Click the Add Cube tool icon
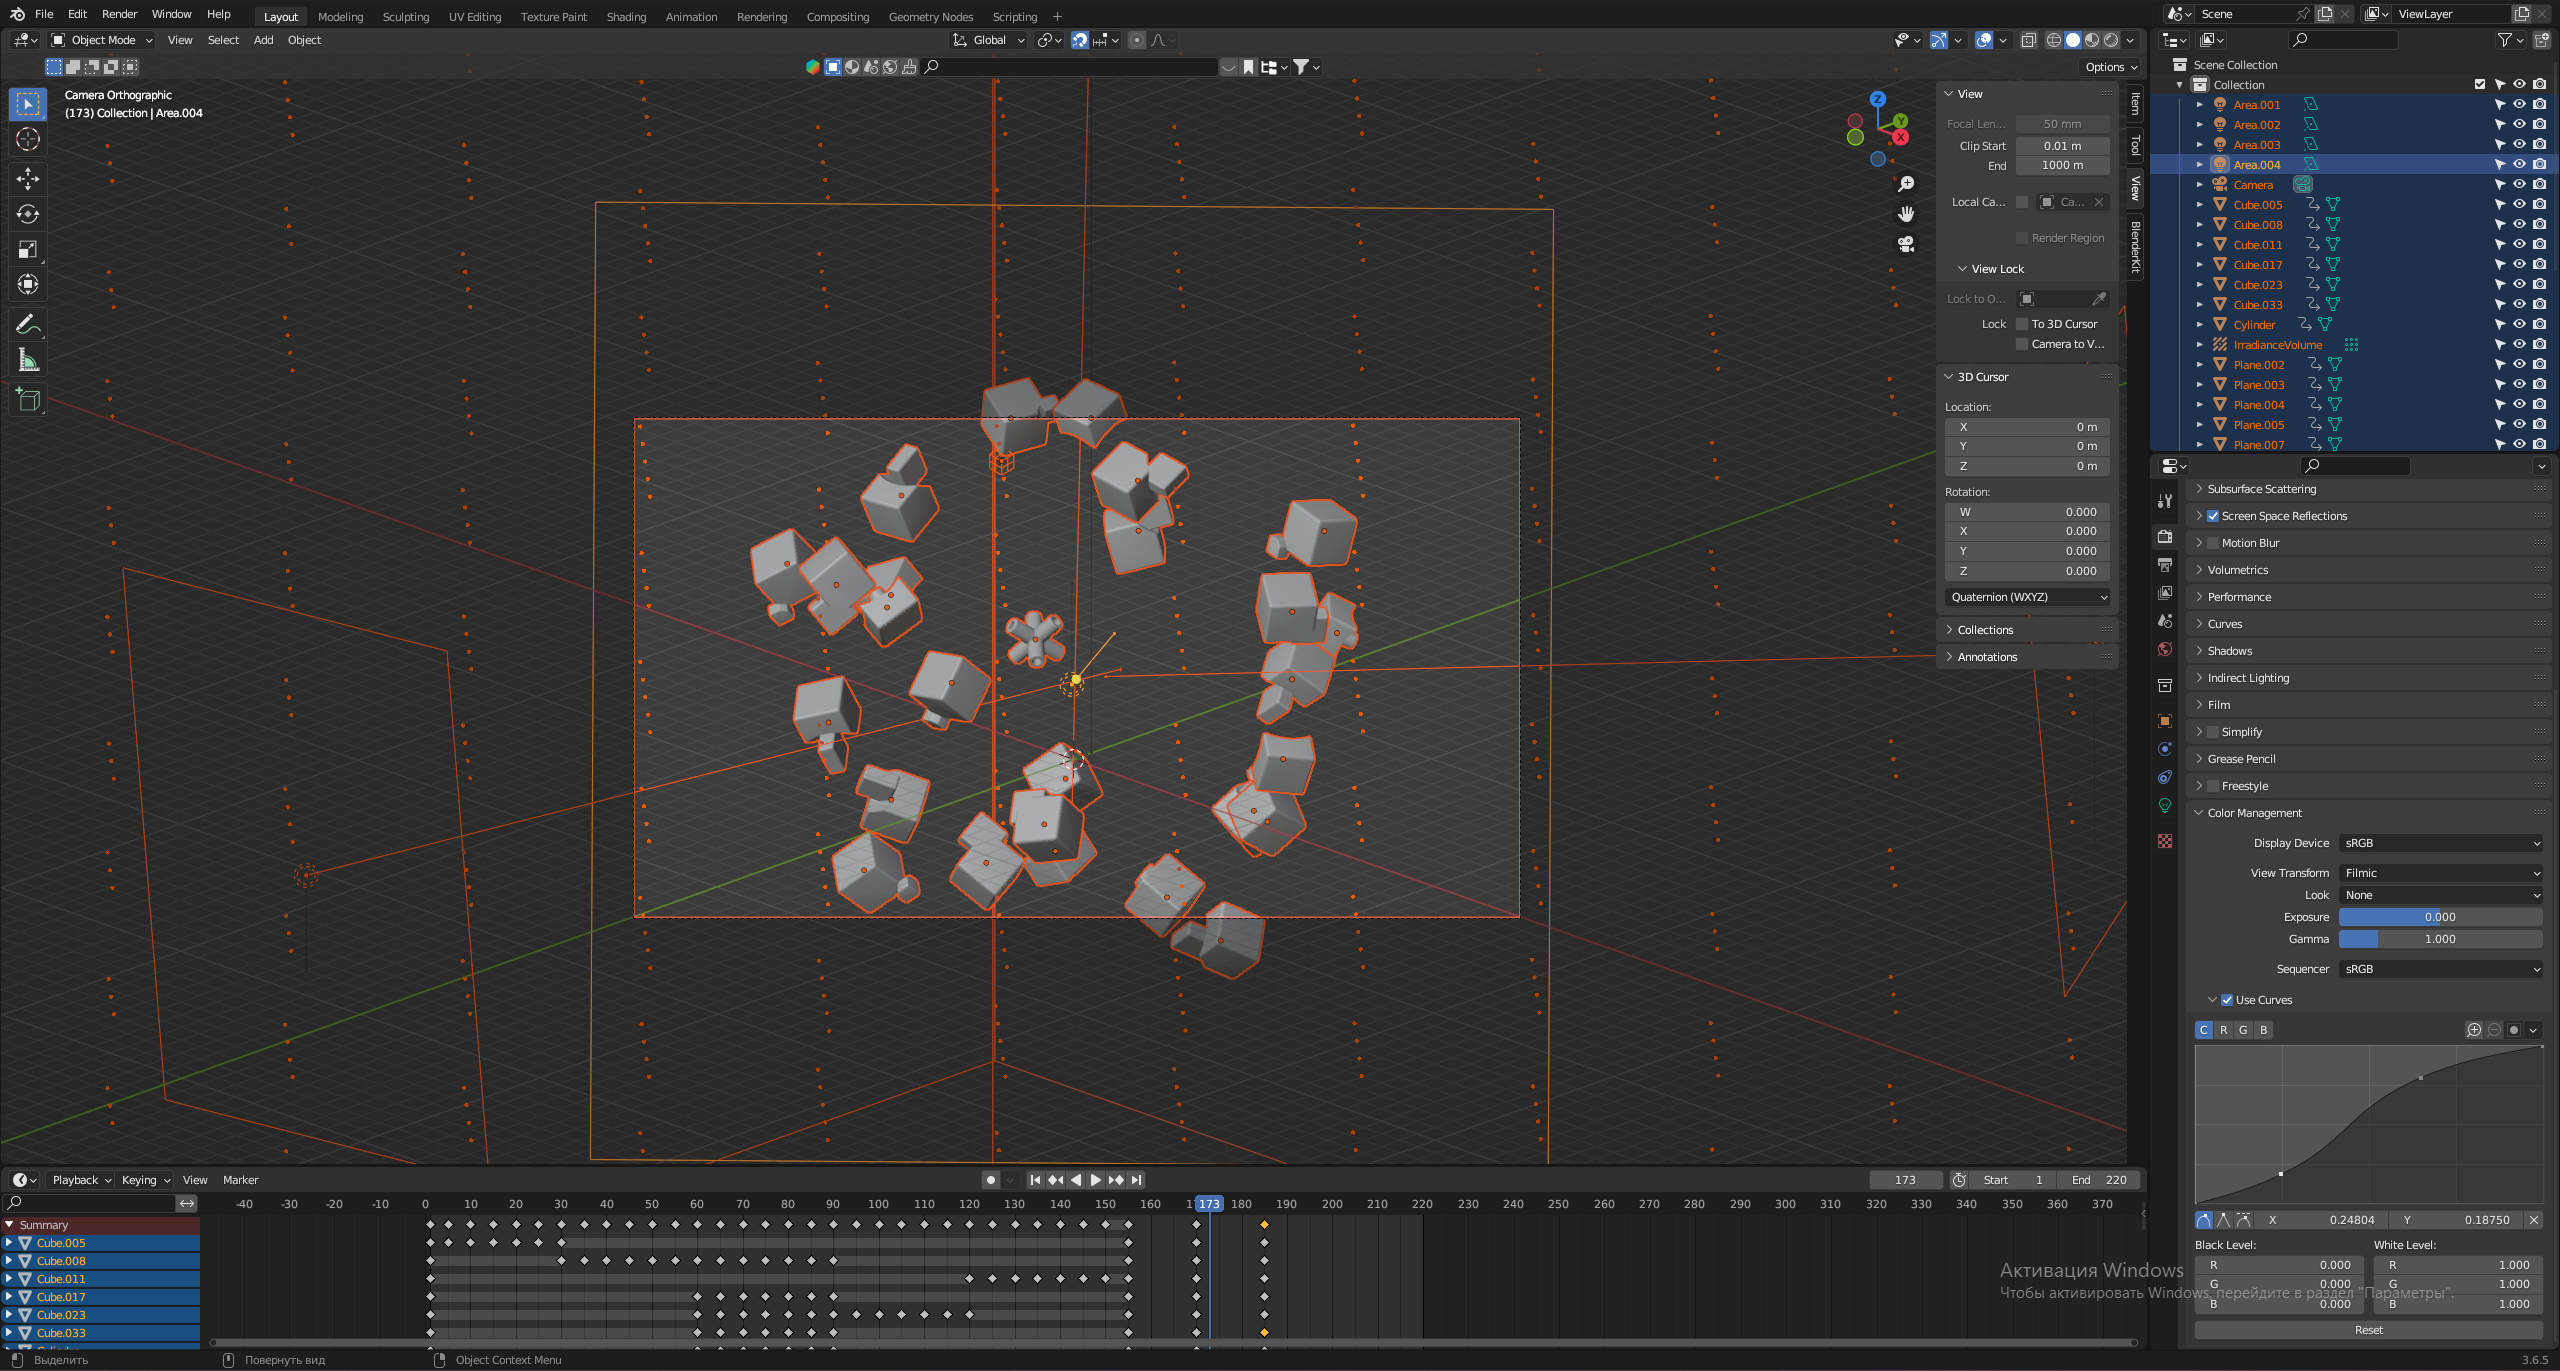2560x1371 pixels. click(28, 400)
